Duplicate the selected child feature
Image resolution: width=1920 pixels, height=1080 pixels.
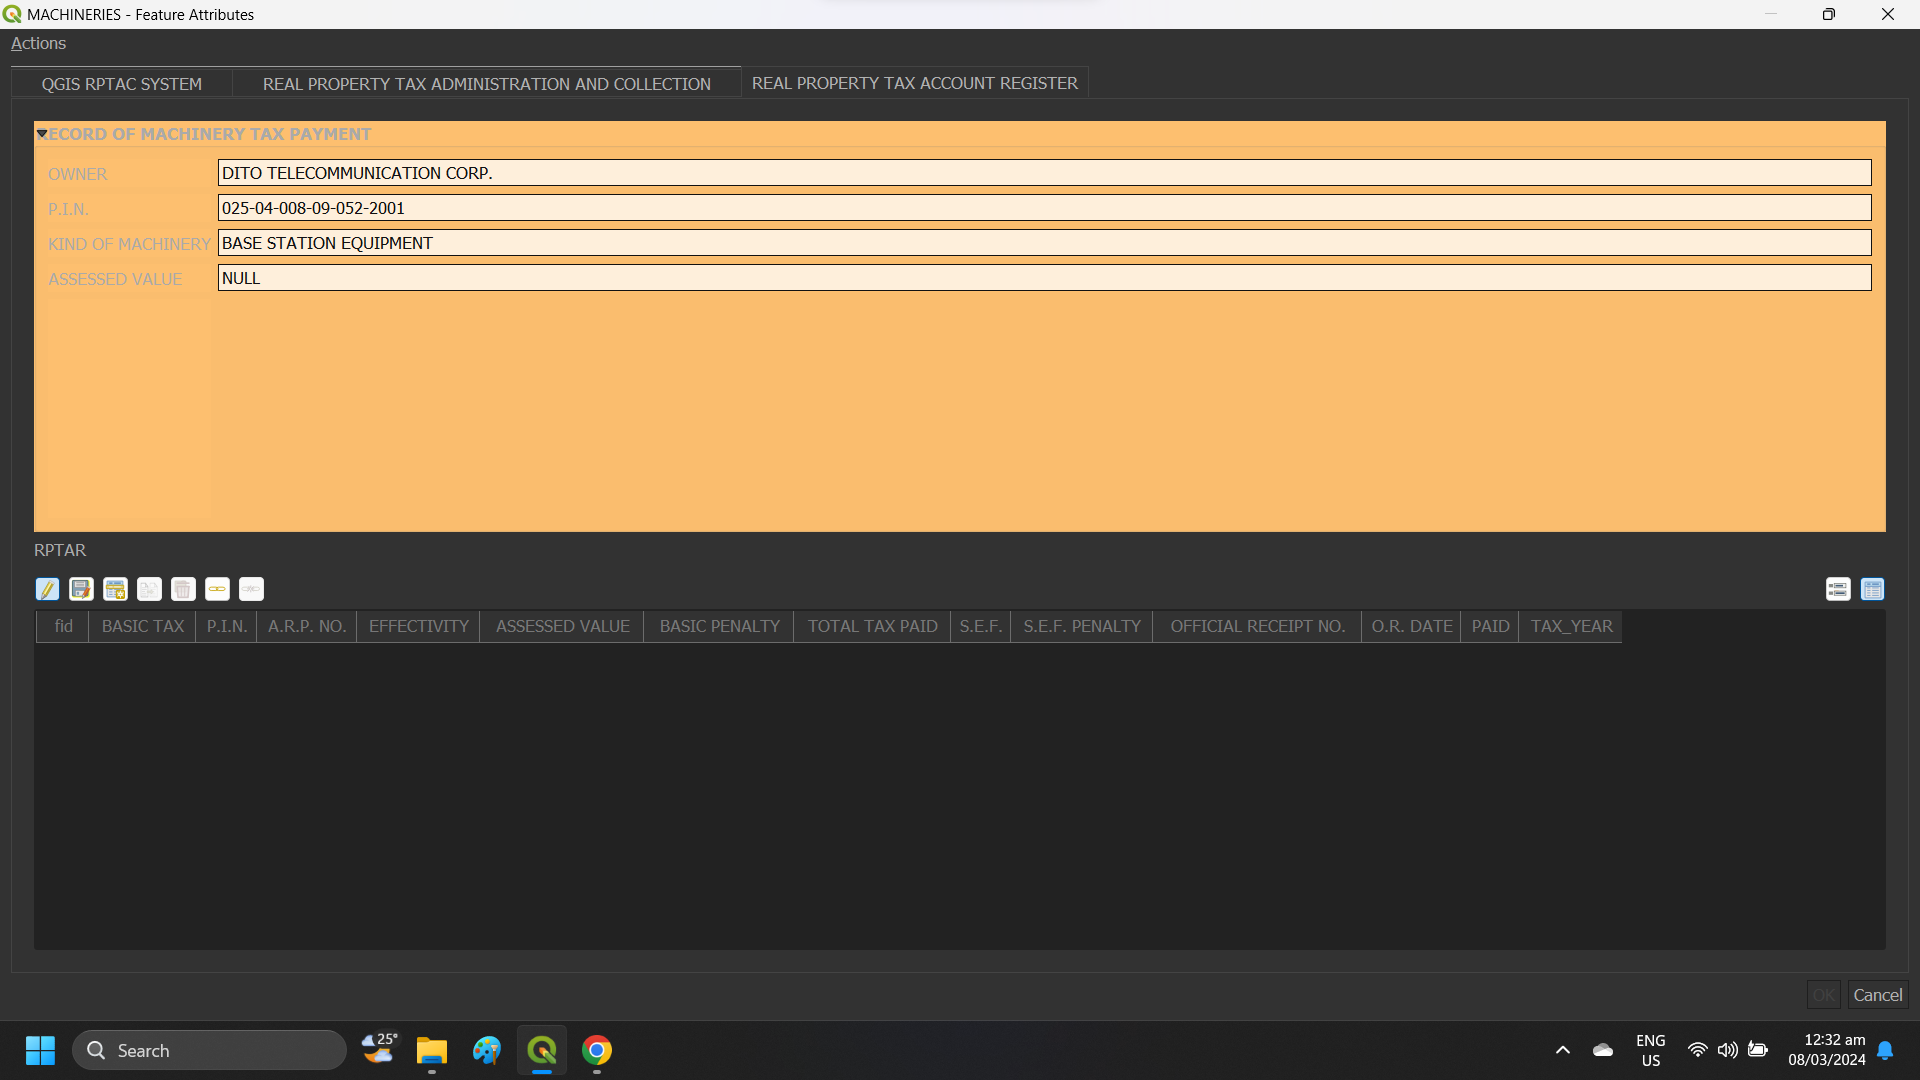pyautogui.click(x=149, y=589)
